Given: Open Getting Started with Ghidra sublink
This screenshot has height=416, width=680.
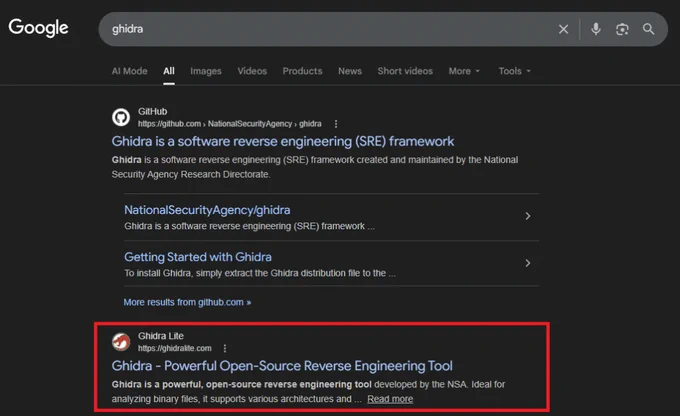Looking at the screenshot, I should [x=198, y=257].
